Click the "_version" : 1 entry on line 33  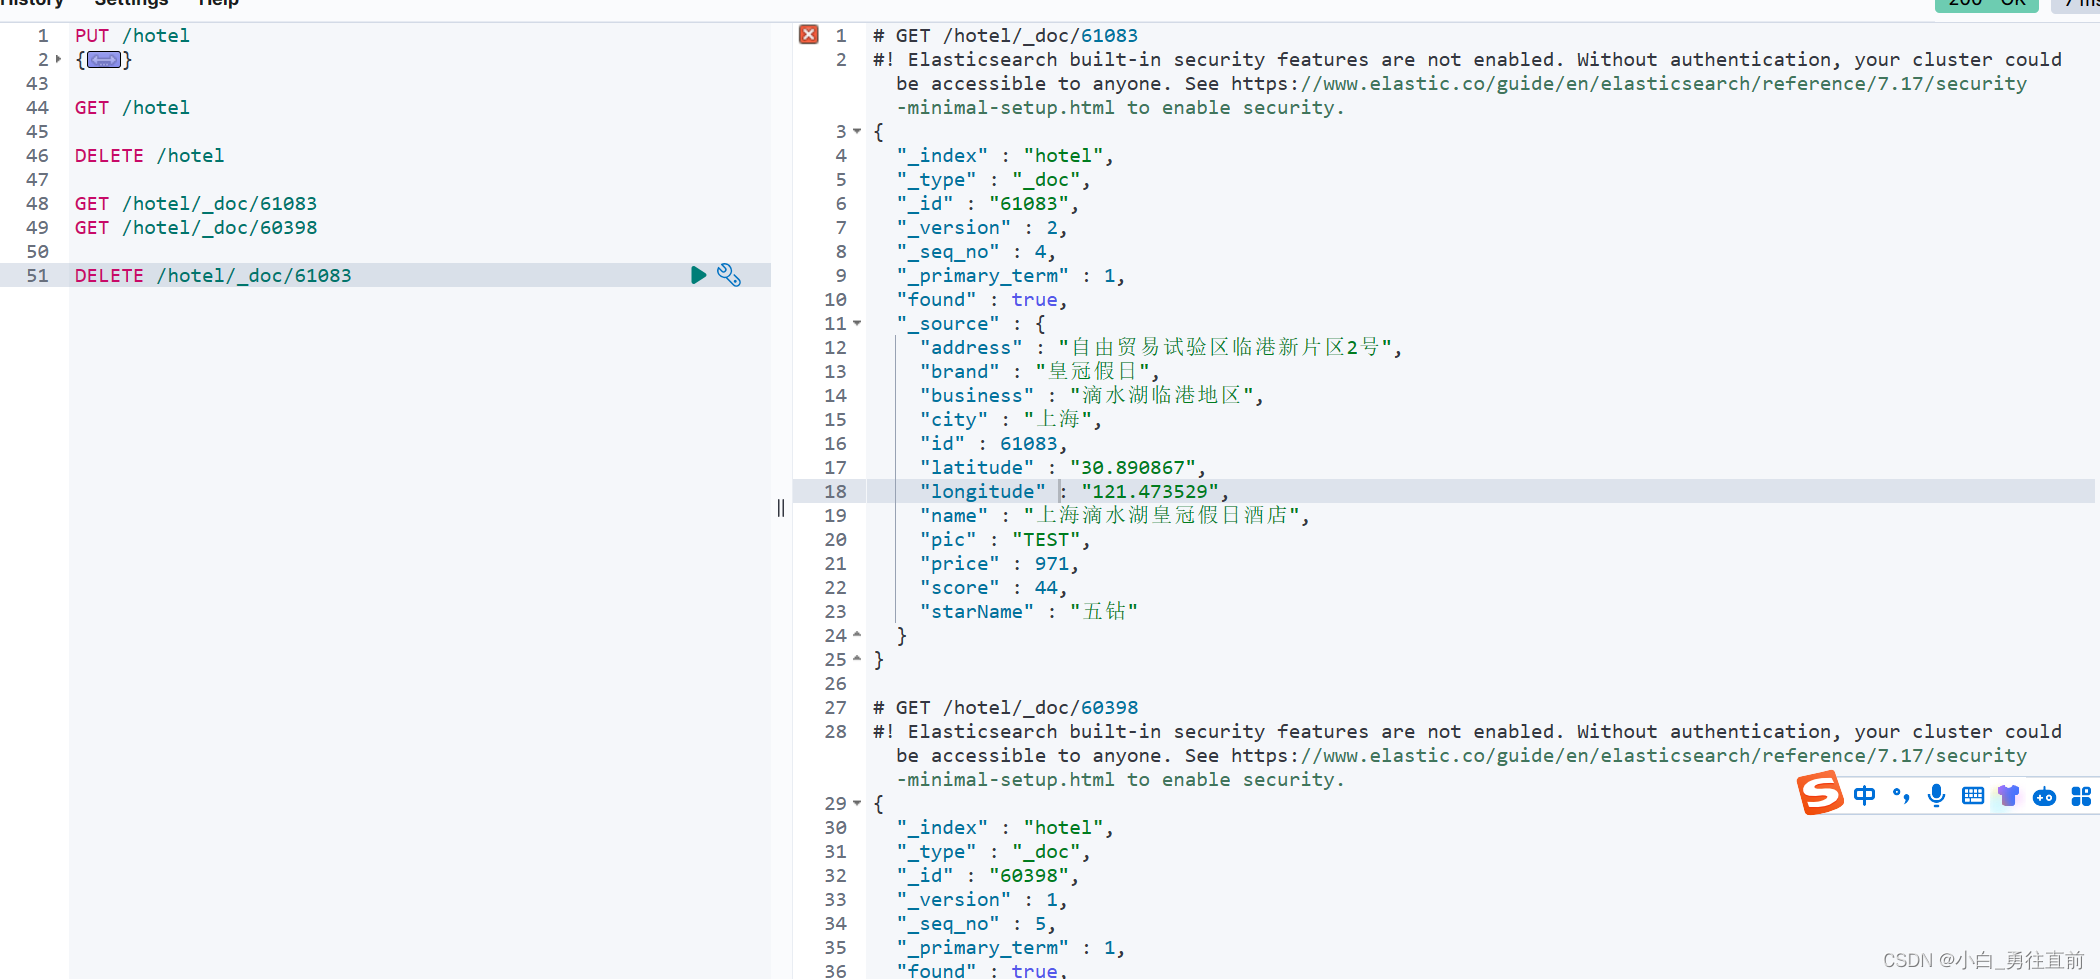[x=982, y=899]
